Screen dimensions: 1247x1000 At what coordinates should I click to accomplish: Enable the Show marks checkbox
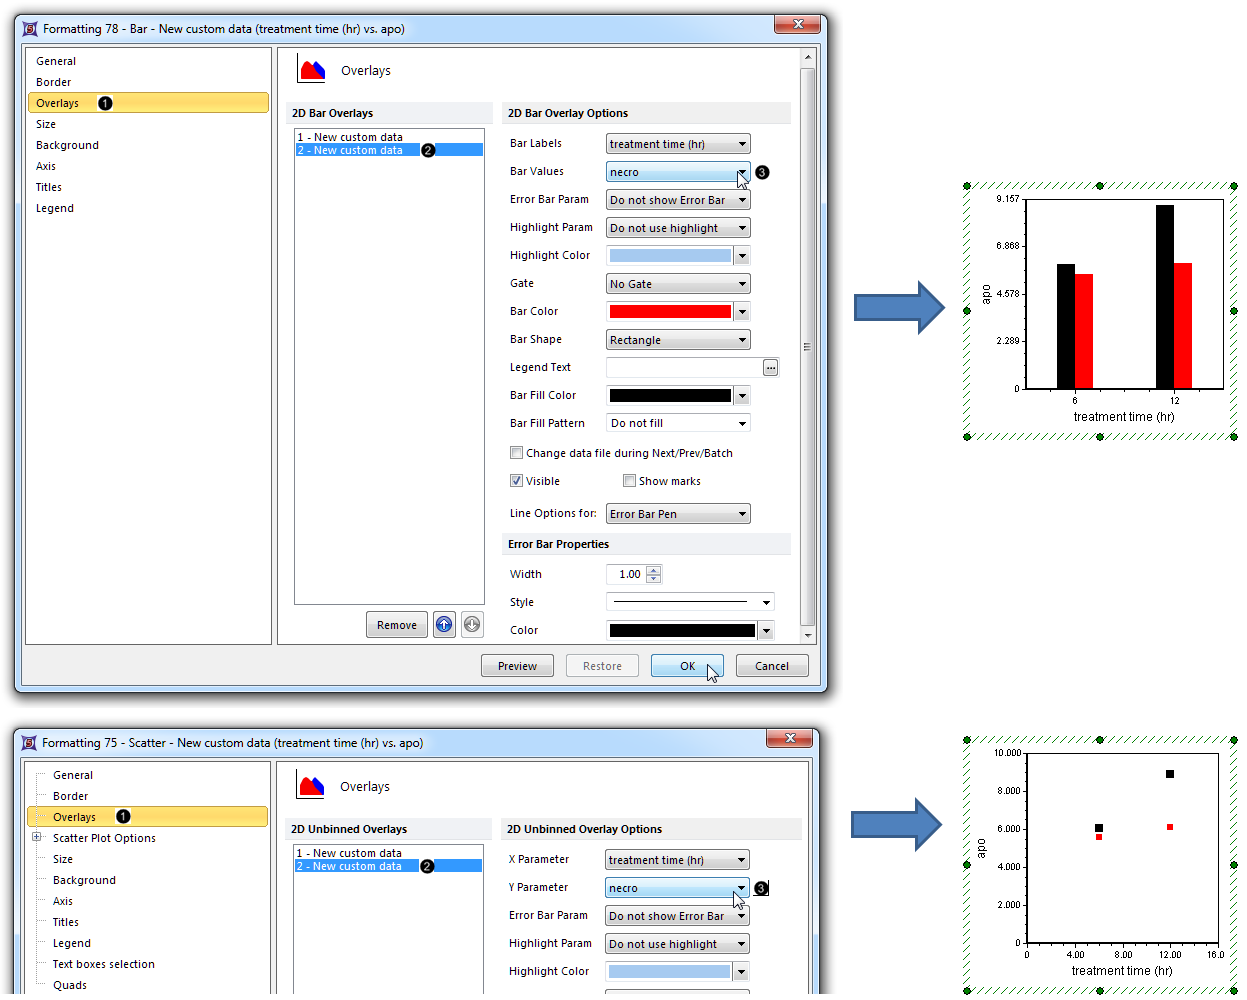point(629,481)
